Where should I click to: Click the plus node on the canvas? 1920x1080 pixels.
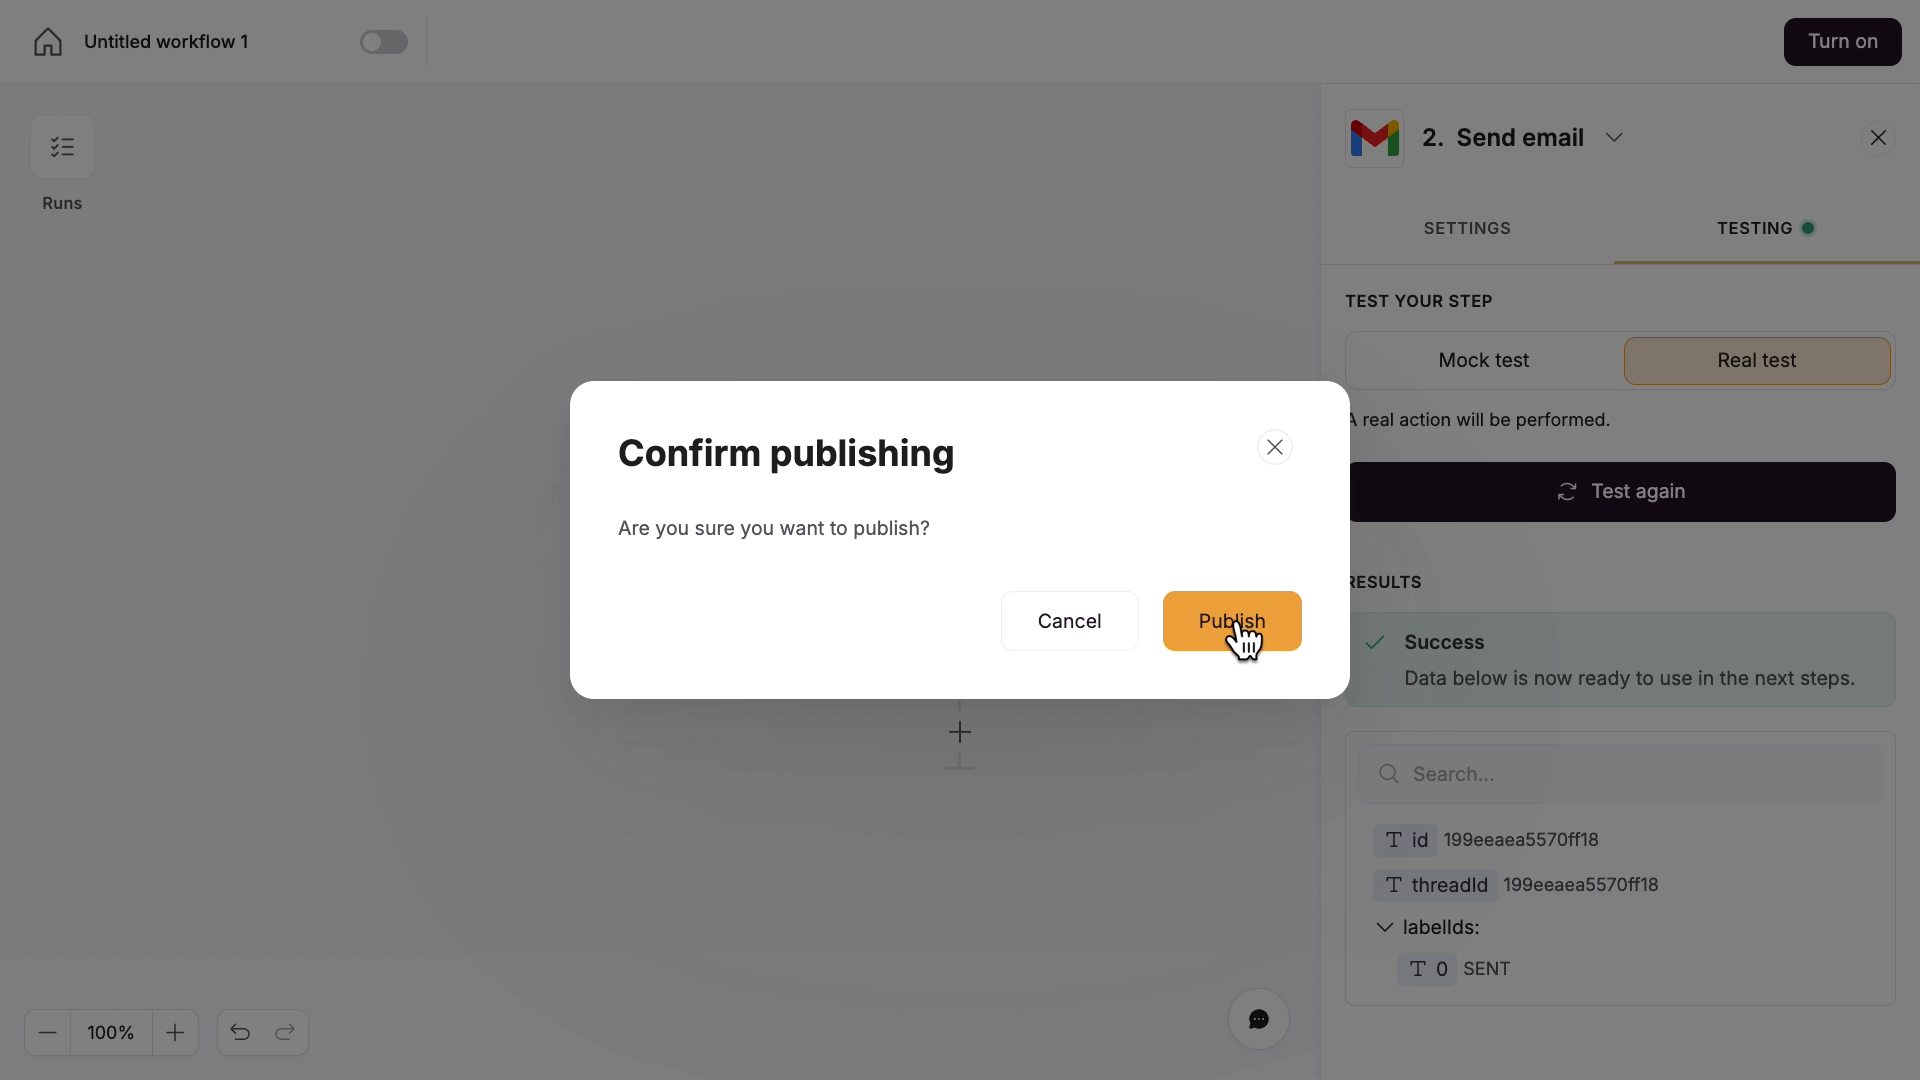[959, 731]
